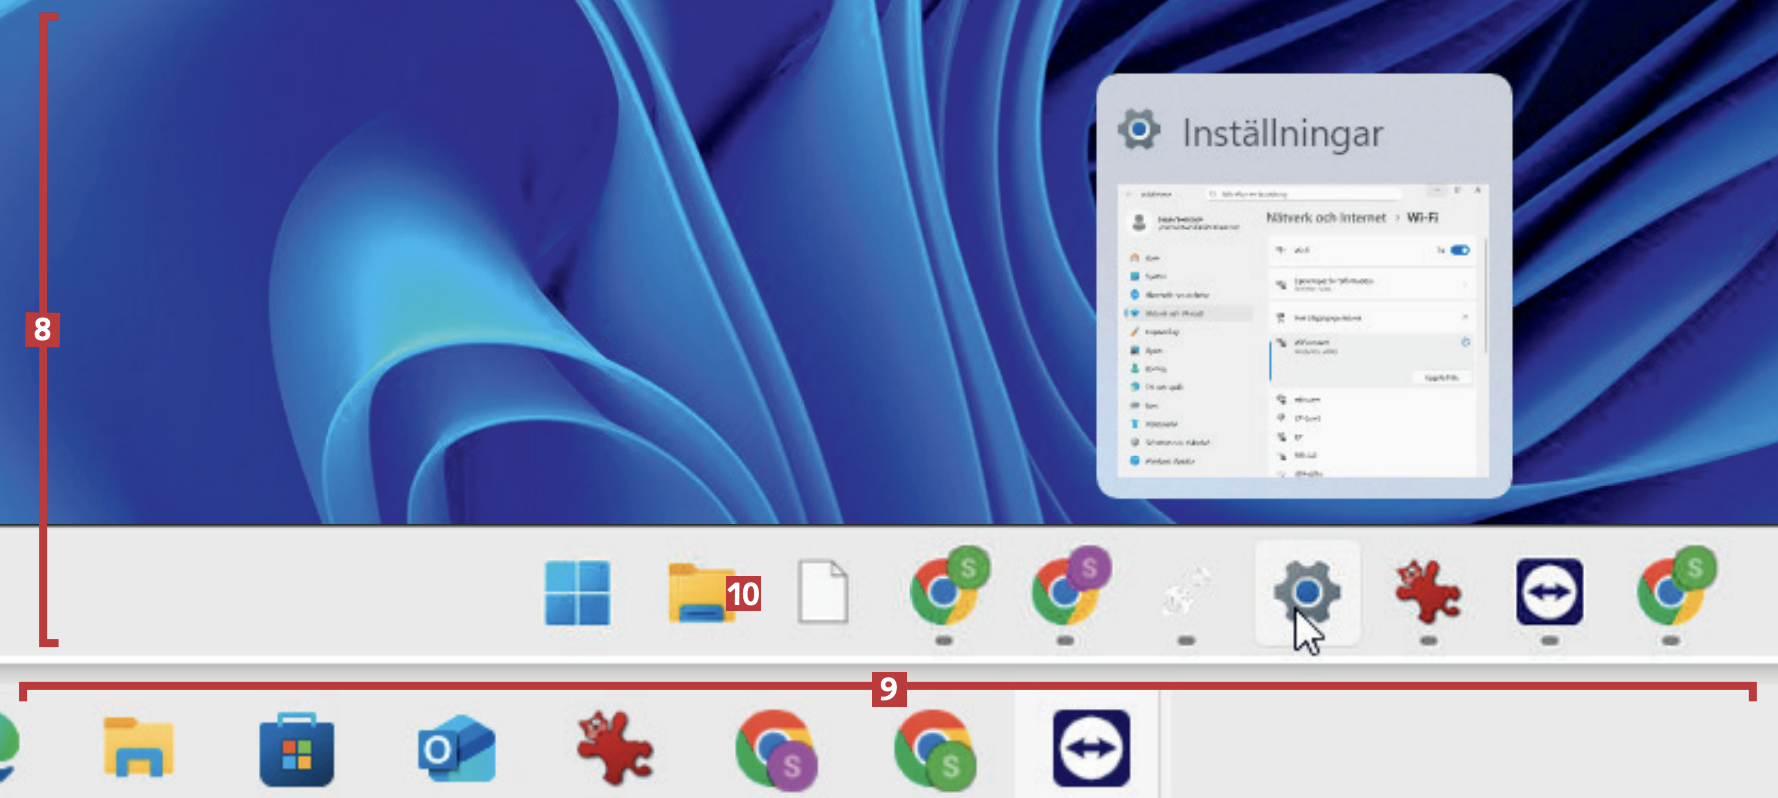
Task: Open partially visible Edge icon in lower taskbar
Action: coord(8,748)
